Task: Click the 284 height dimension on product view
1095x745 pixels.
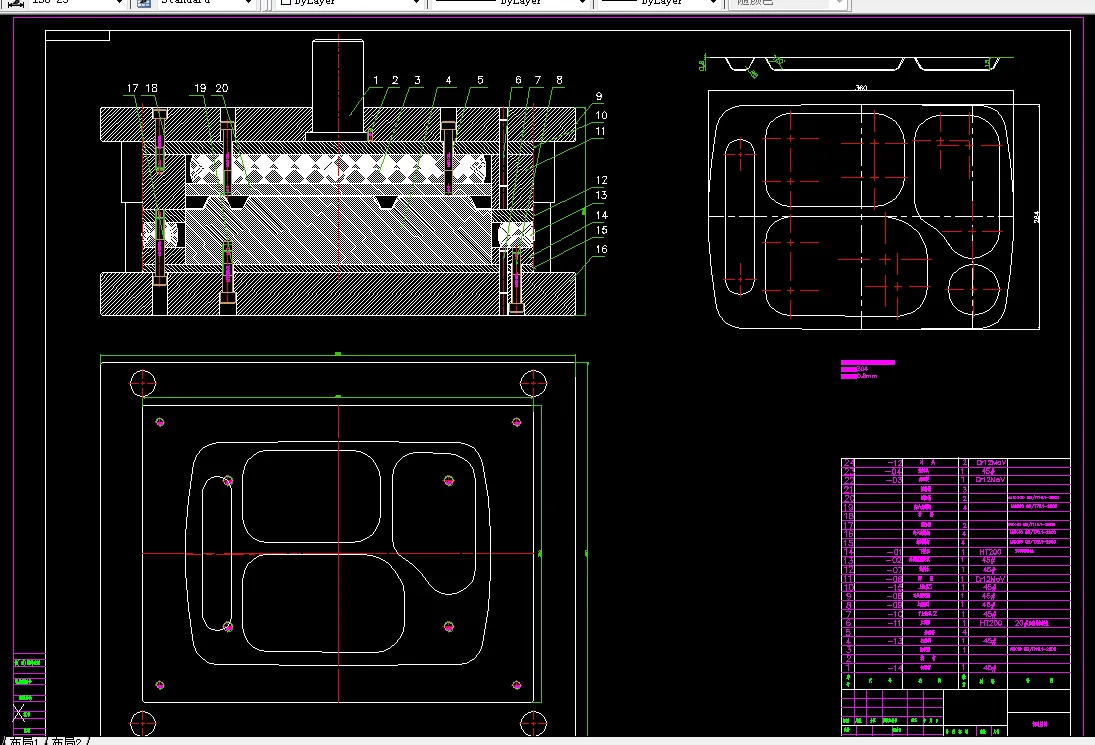Action: click(1036, 217)
